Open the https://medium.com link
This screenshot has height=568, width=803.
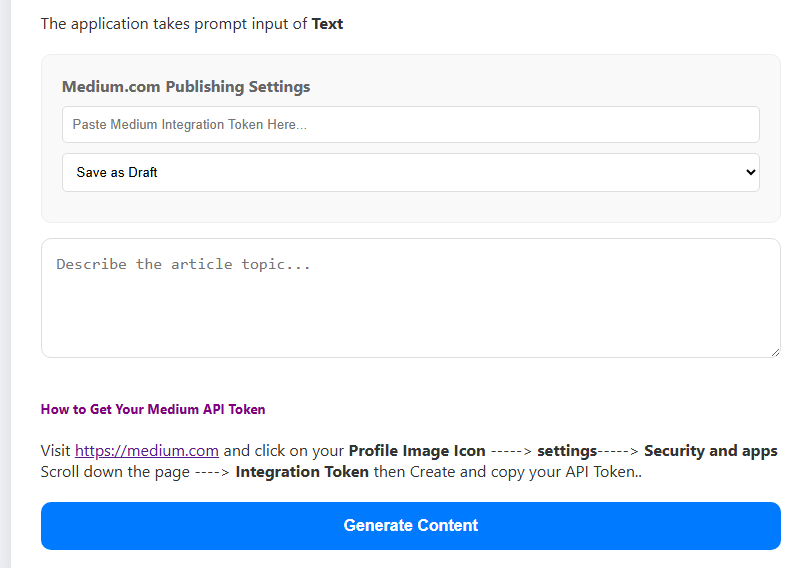146,451
